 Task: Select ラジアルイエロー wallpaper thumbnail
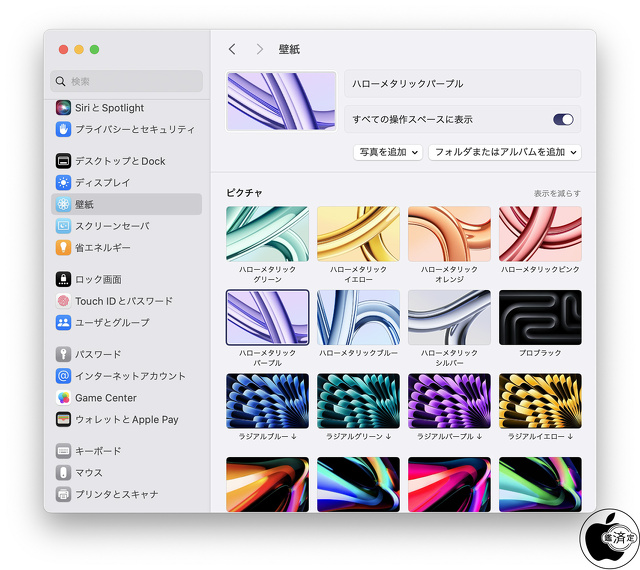coord(540,401)
